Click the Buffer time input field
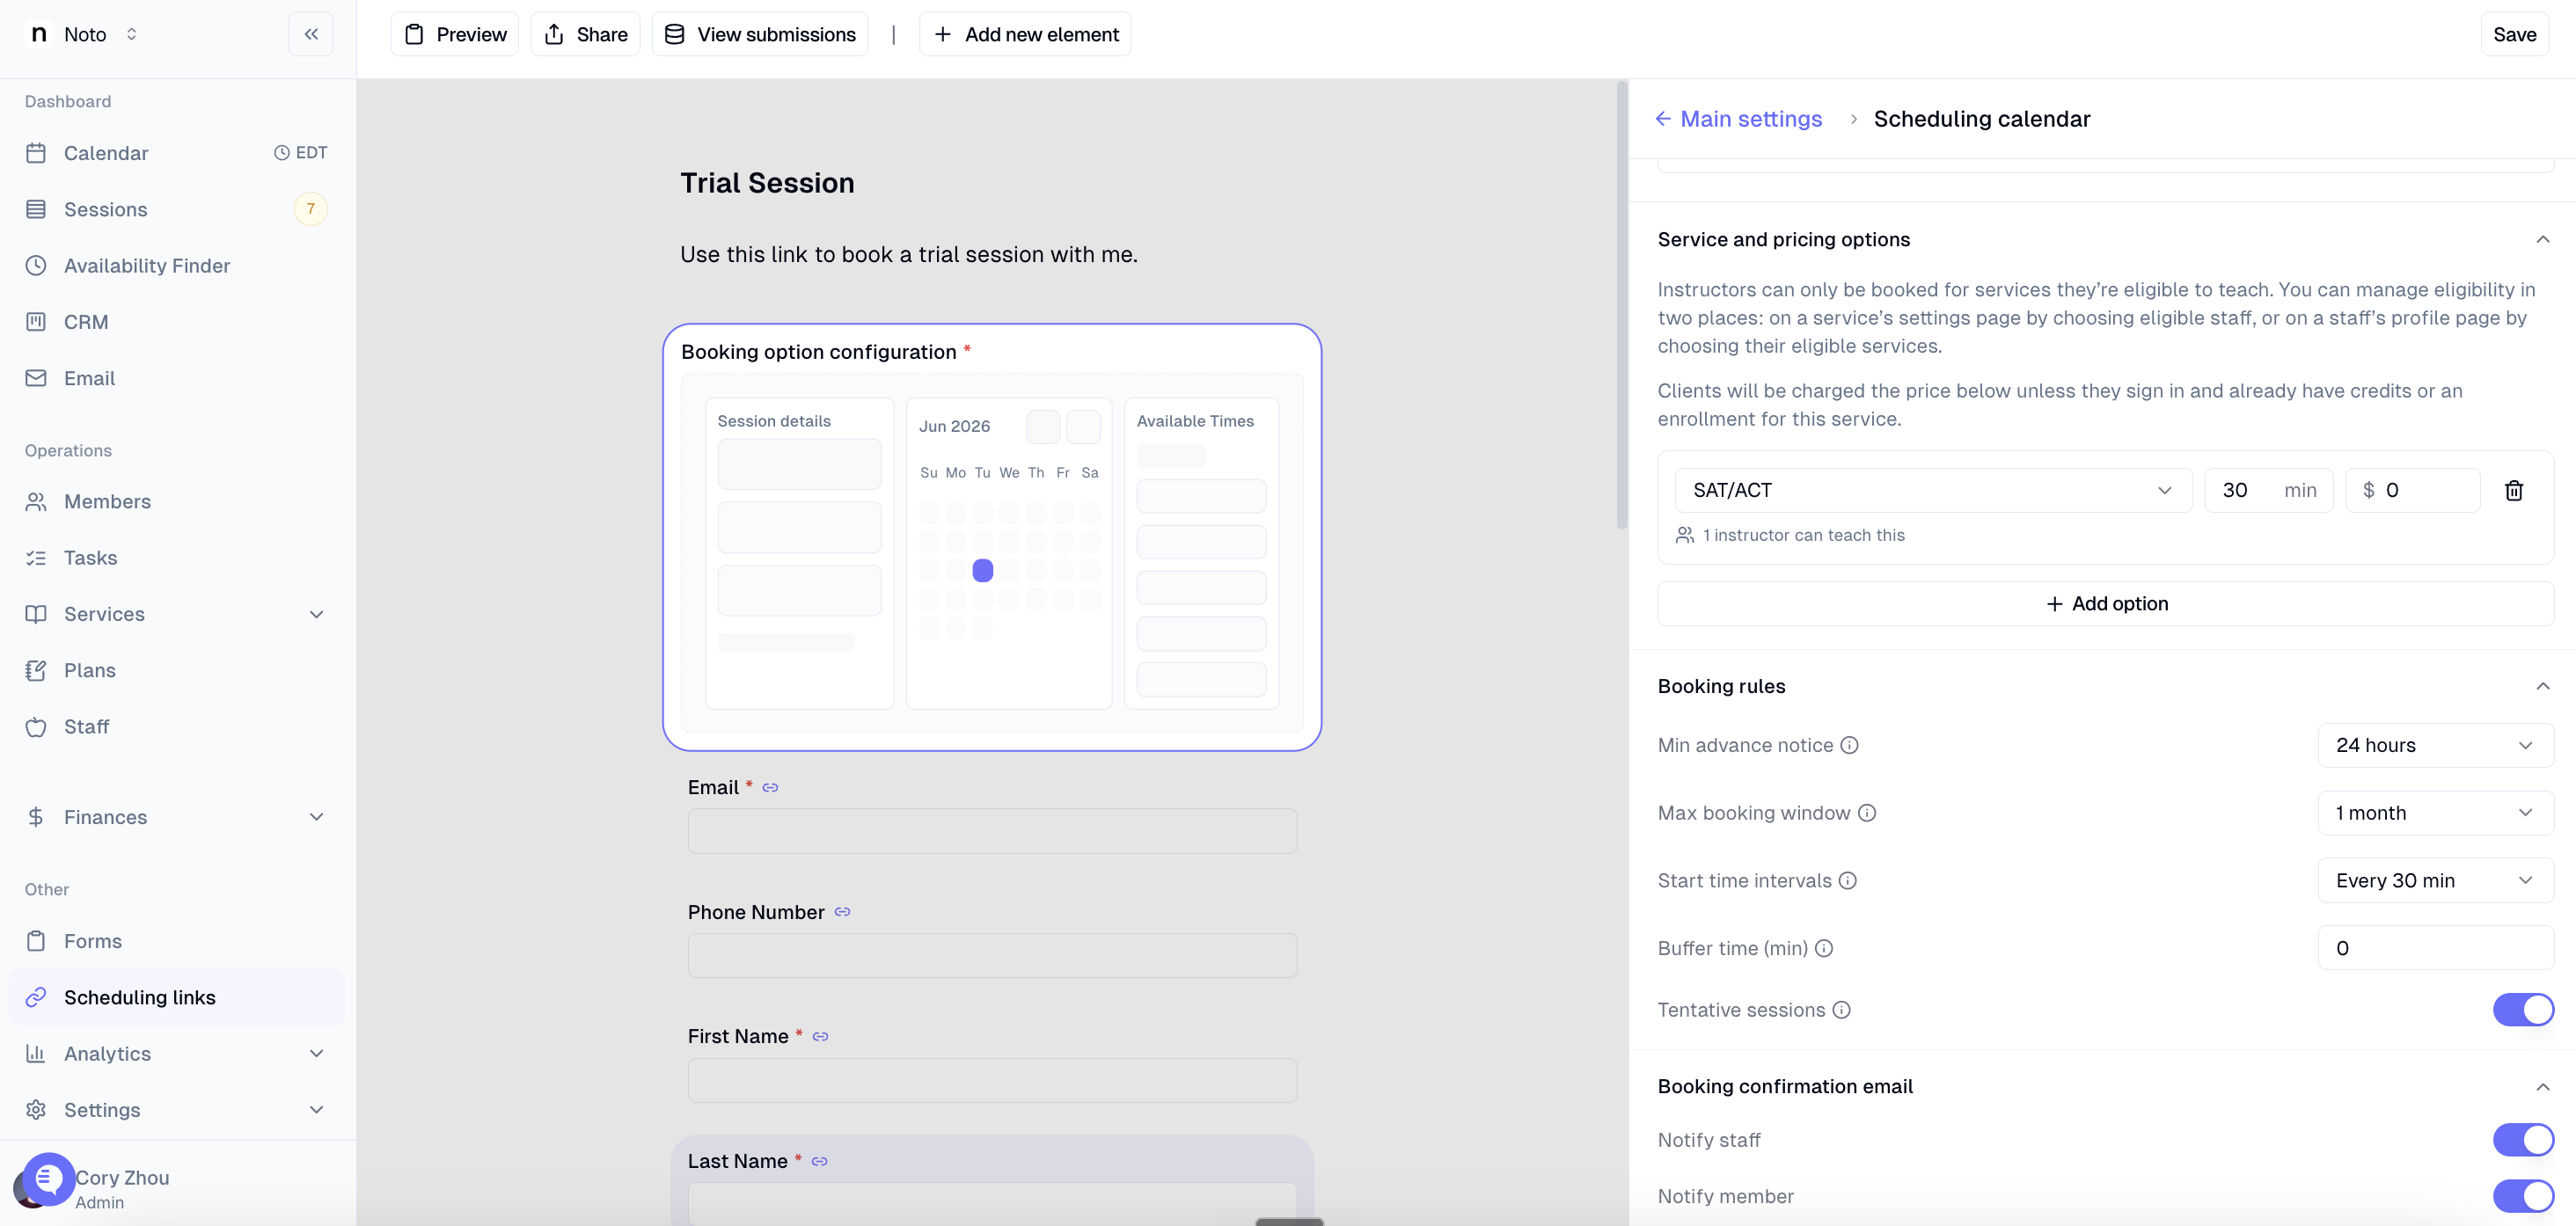 [x=2435, y=948]
